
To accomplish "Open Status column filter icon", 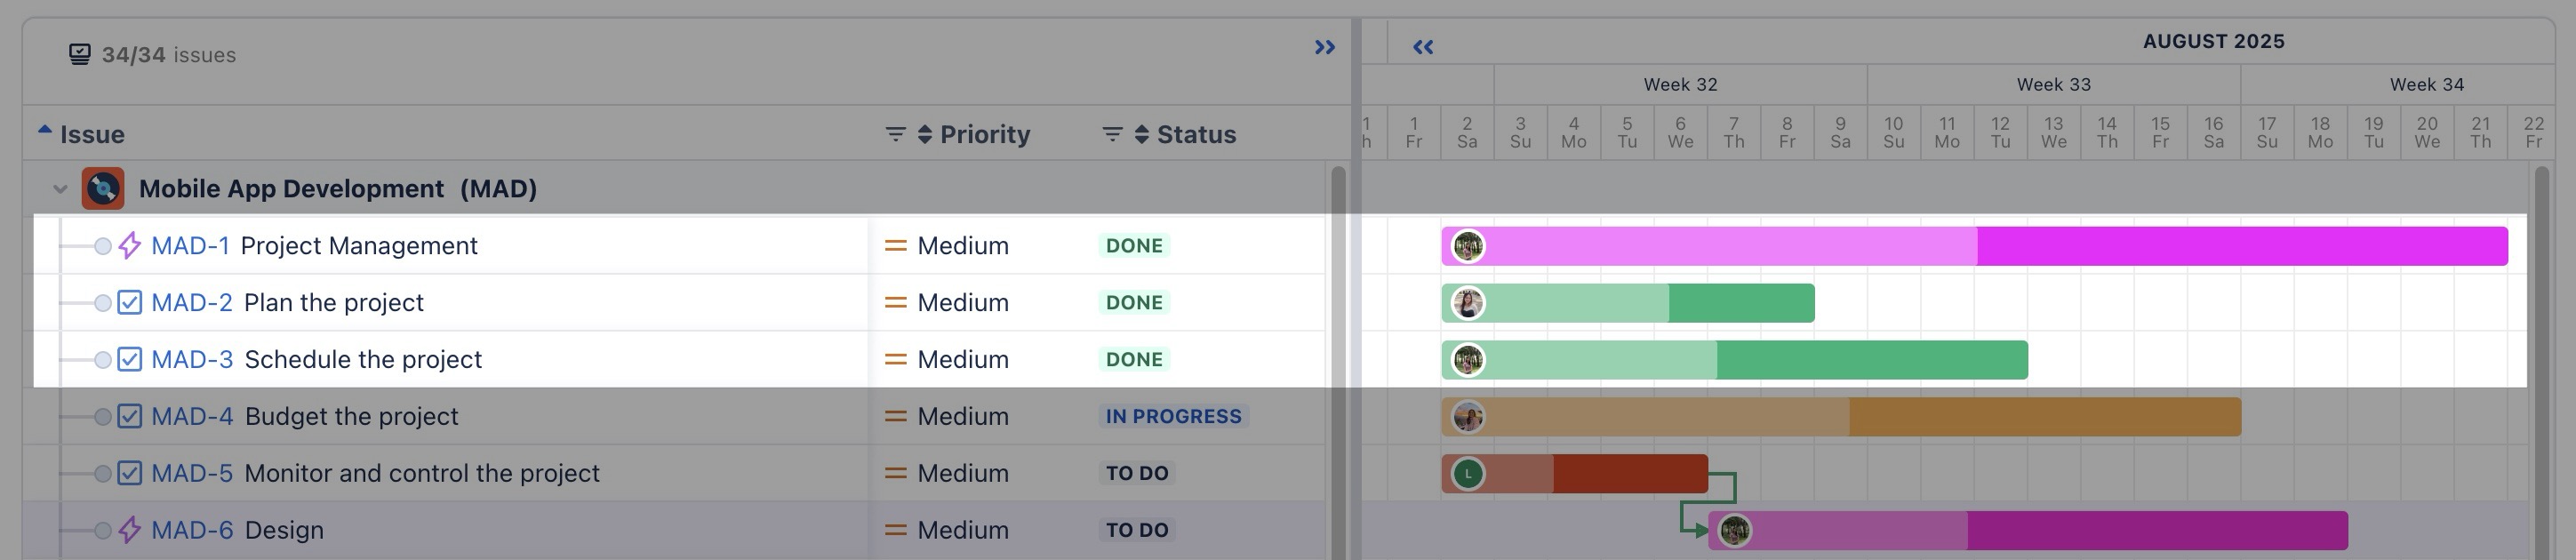I will pyautogui.click(x=1112, y=134).
